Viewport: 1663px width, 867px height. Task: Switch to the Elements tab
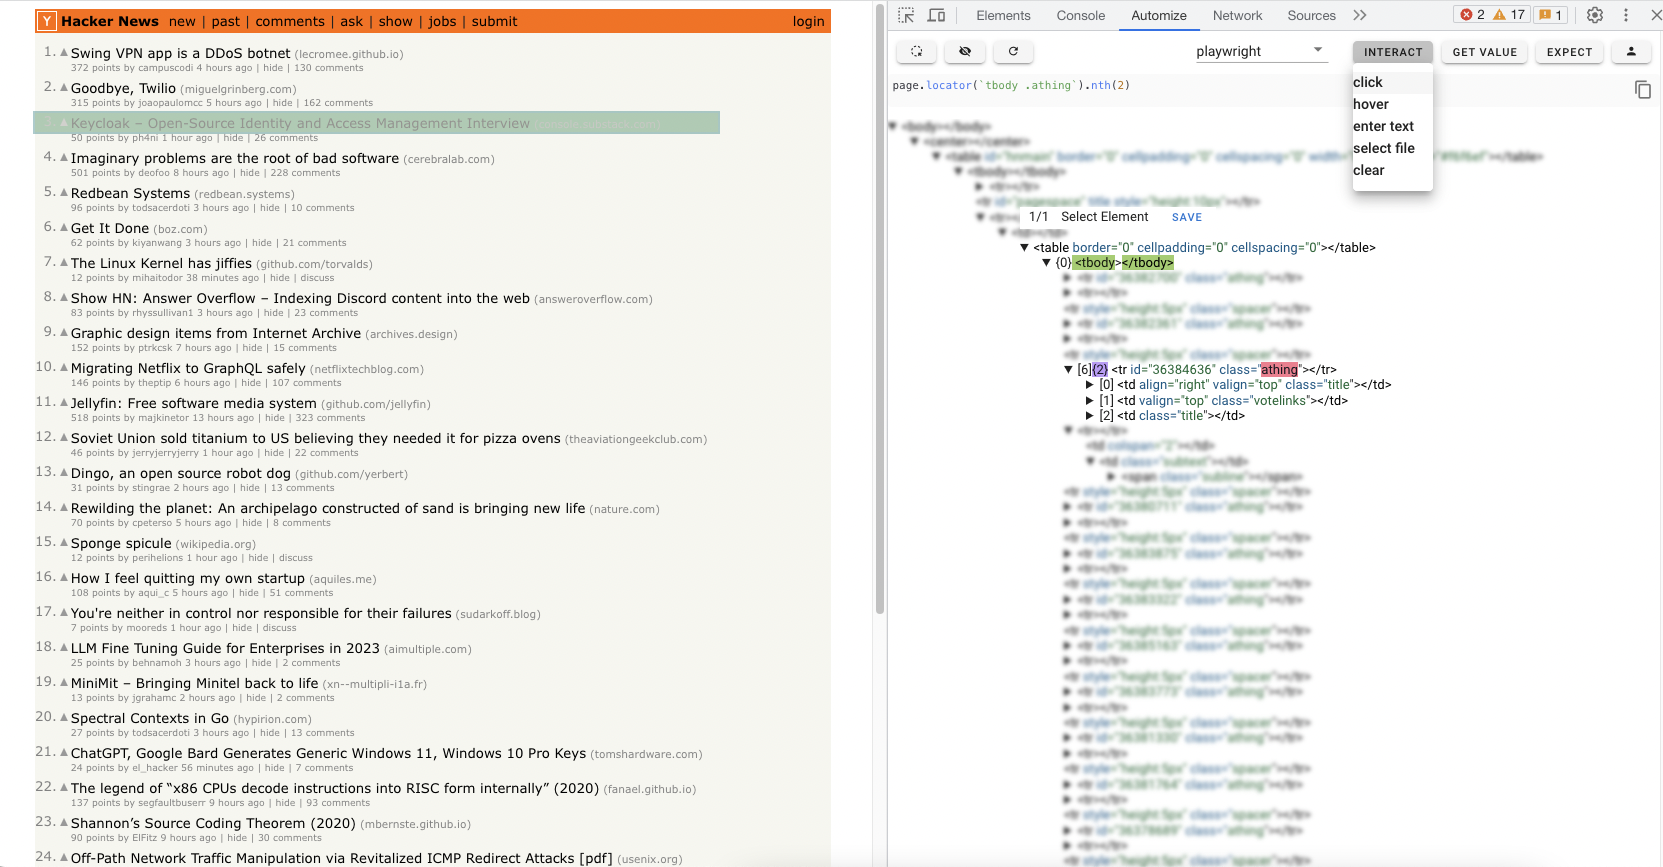[x=1003, y=15]
